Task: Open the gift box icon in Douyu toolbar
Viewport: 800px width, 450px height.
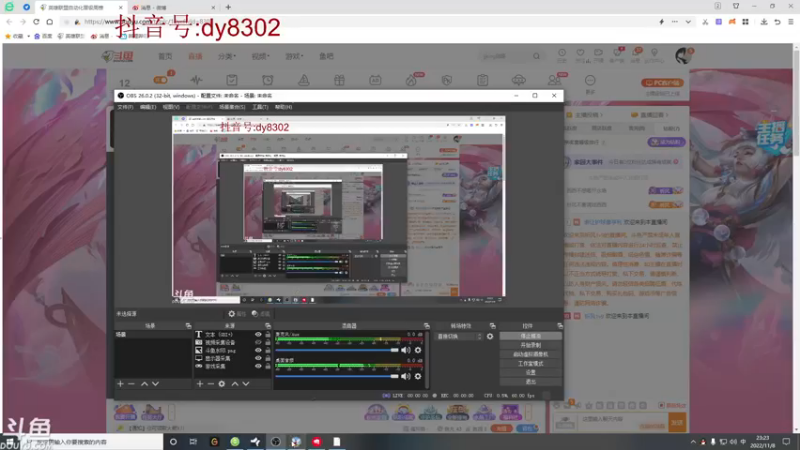Action: click(x=339, y=80)
